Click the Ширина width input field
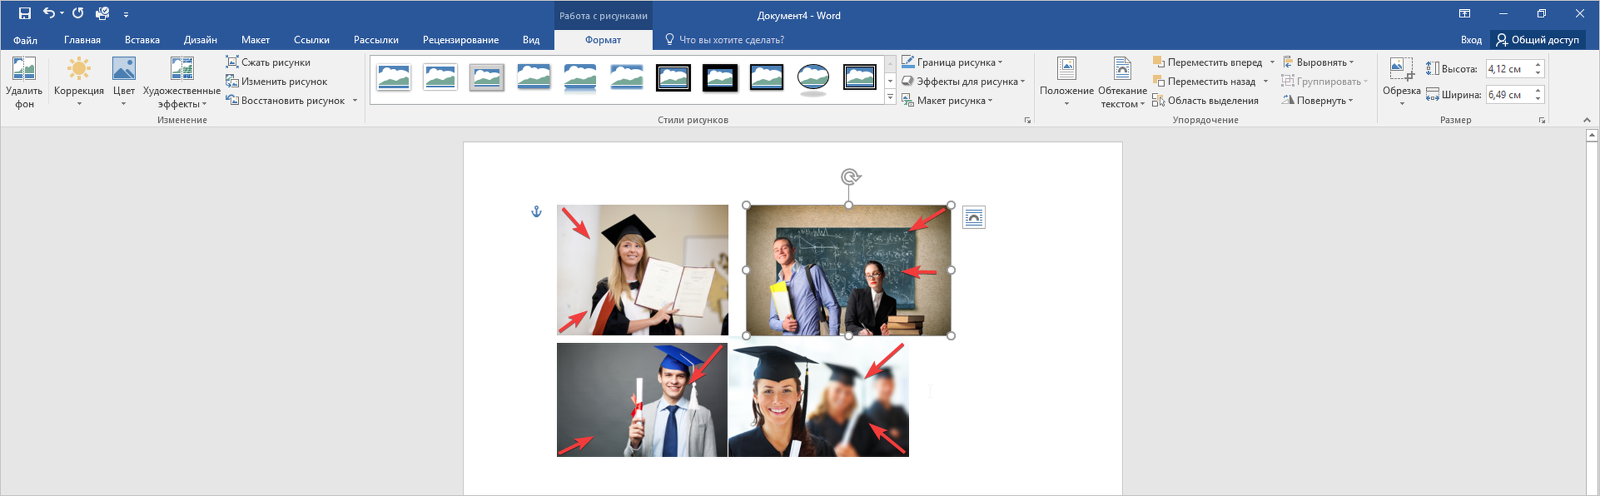This screenshot has height=496, width=1600. [1508, 95]
